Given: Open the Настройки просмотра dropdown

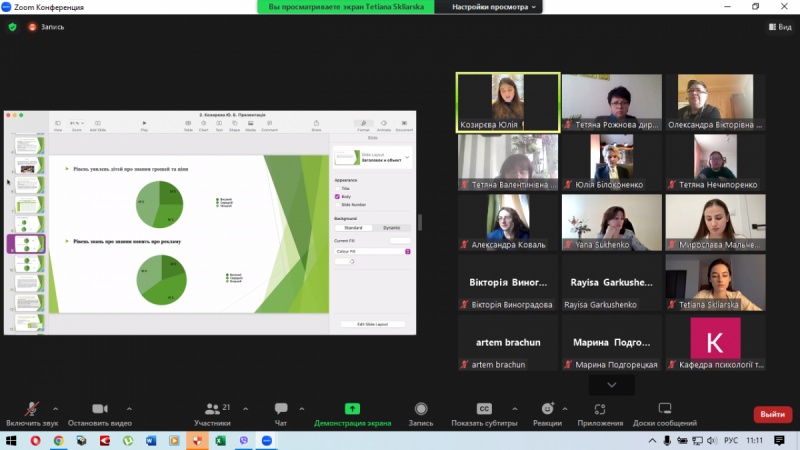Looking at the screenshot, I should [x=495, y=7].
